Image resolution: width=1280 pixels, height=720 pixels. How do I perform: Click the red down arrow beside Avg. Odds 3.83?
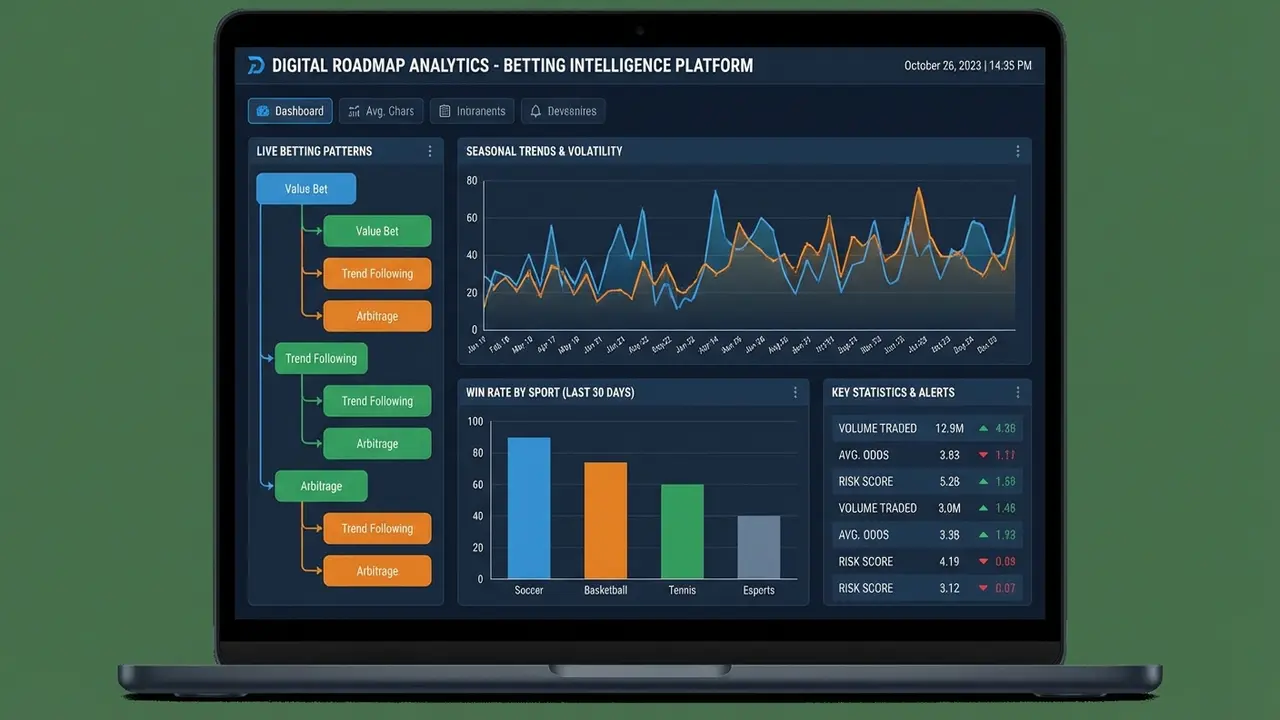(x=984, y=455)
